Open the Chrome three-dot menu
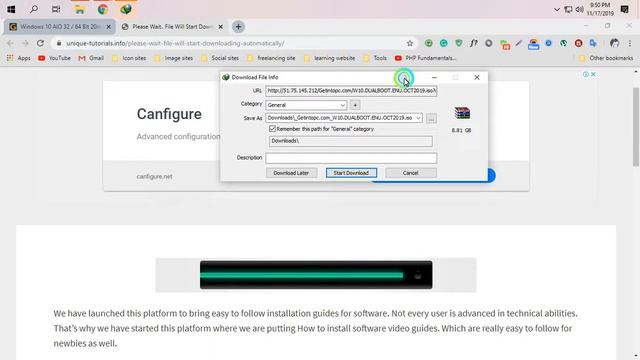 point(630,43)
